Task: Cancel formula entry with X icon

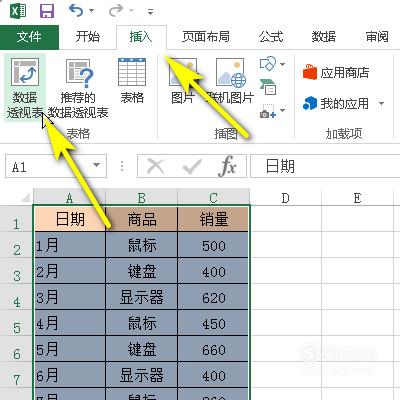Action: 156,166
